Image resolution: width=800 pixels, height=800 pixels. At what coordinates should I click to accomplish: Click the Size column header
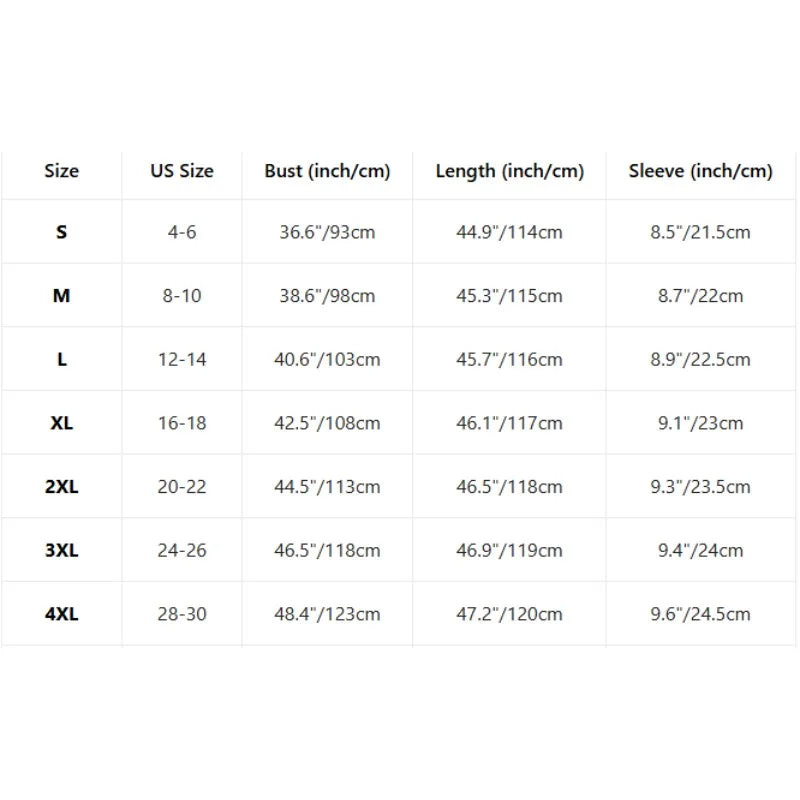click(x=62, y=171)
